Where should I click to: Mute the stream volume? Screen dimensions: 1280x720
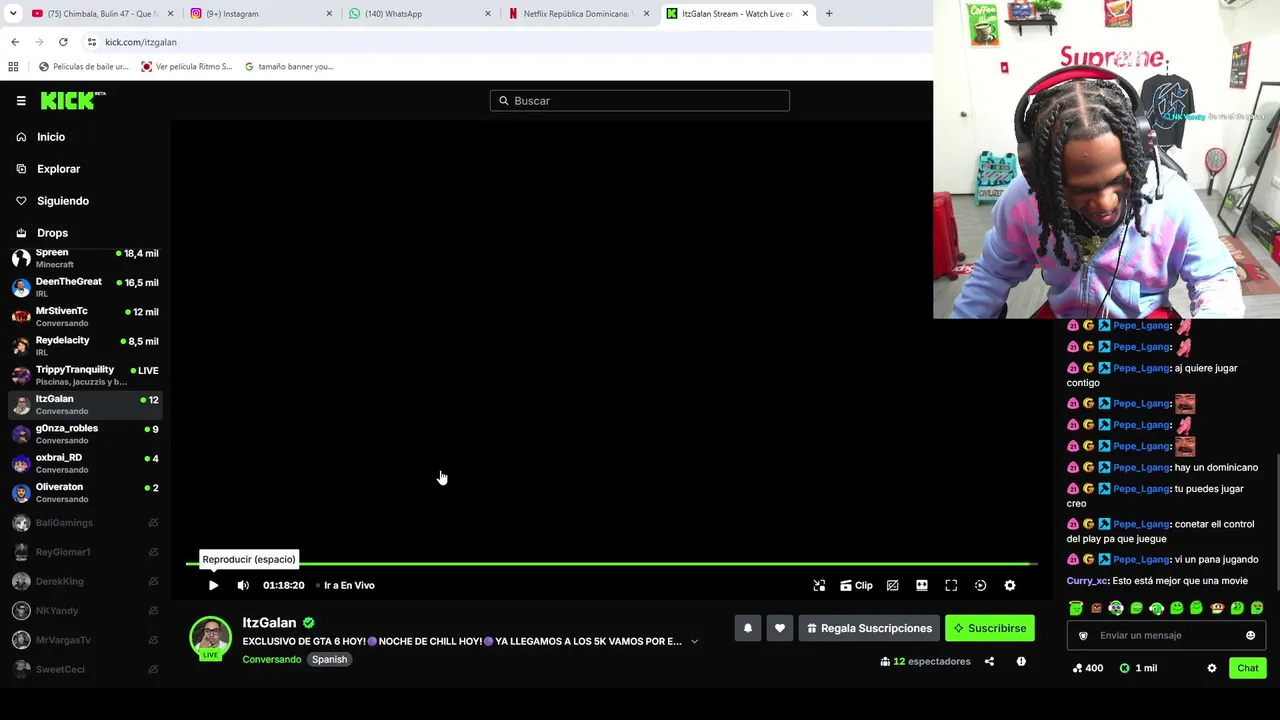(243, 585)
